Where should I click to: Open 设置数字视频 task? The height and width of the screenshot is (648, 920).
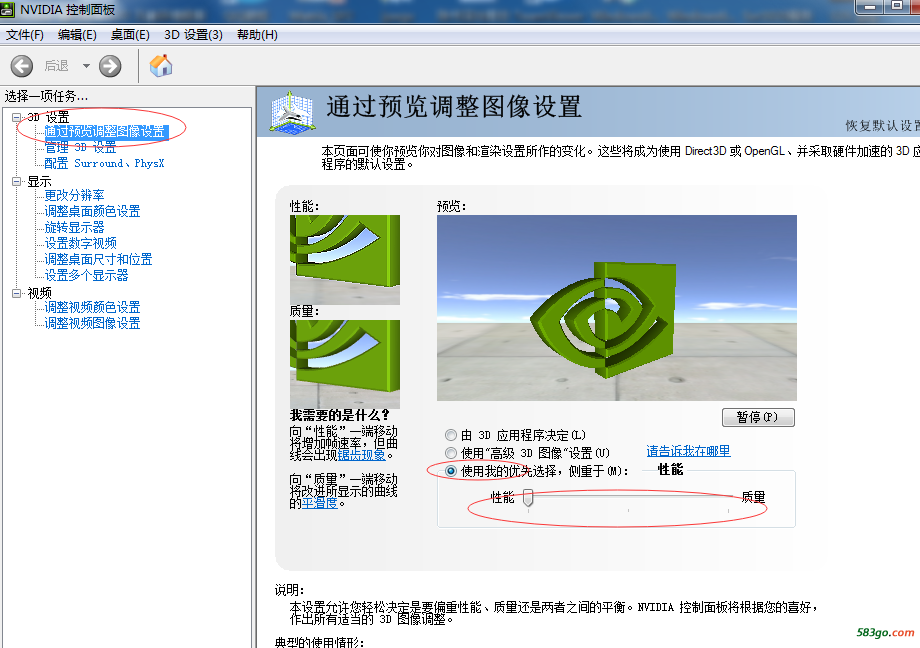pyautogui.click(x=80, y=243)
